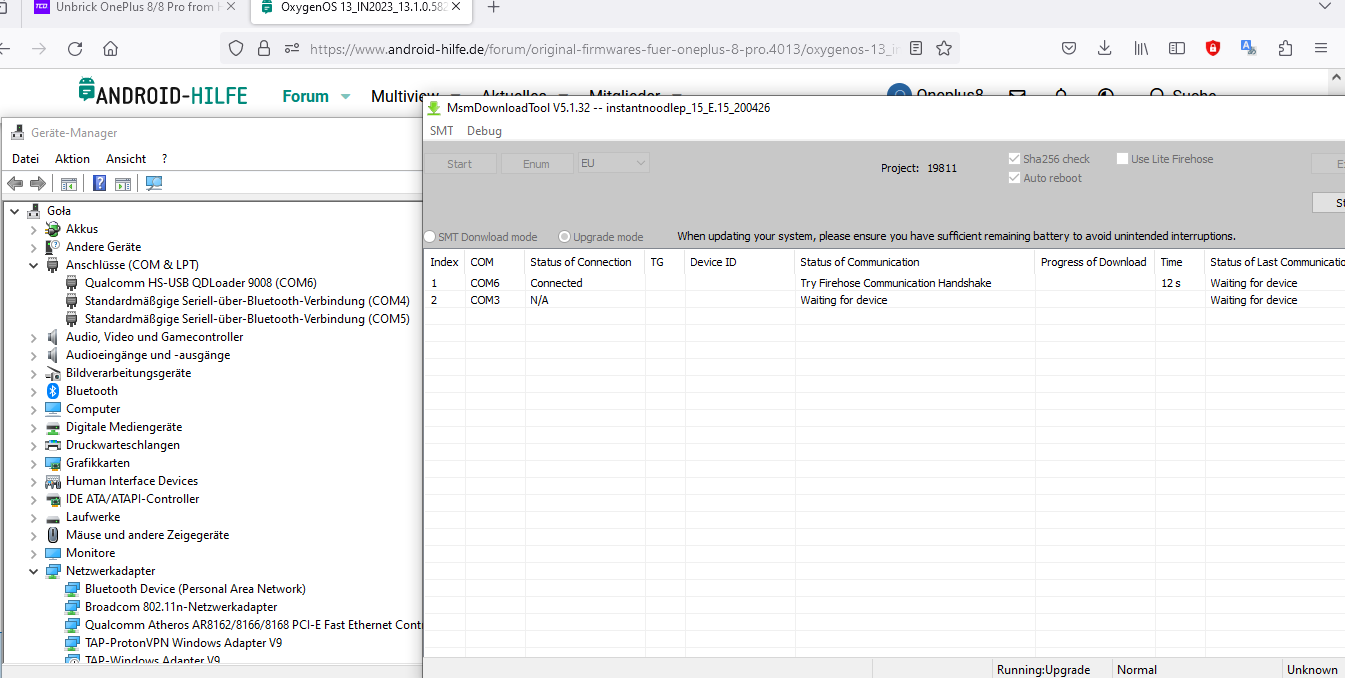The width and height of the screenshot is (1345, 678).
Task: Select the Upgrade mode radio button
Action: pos(565,237)
